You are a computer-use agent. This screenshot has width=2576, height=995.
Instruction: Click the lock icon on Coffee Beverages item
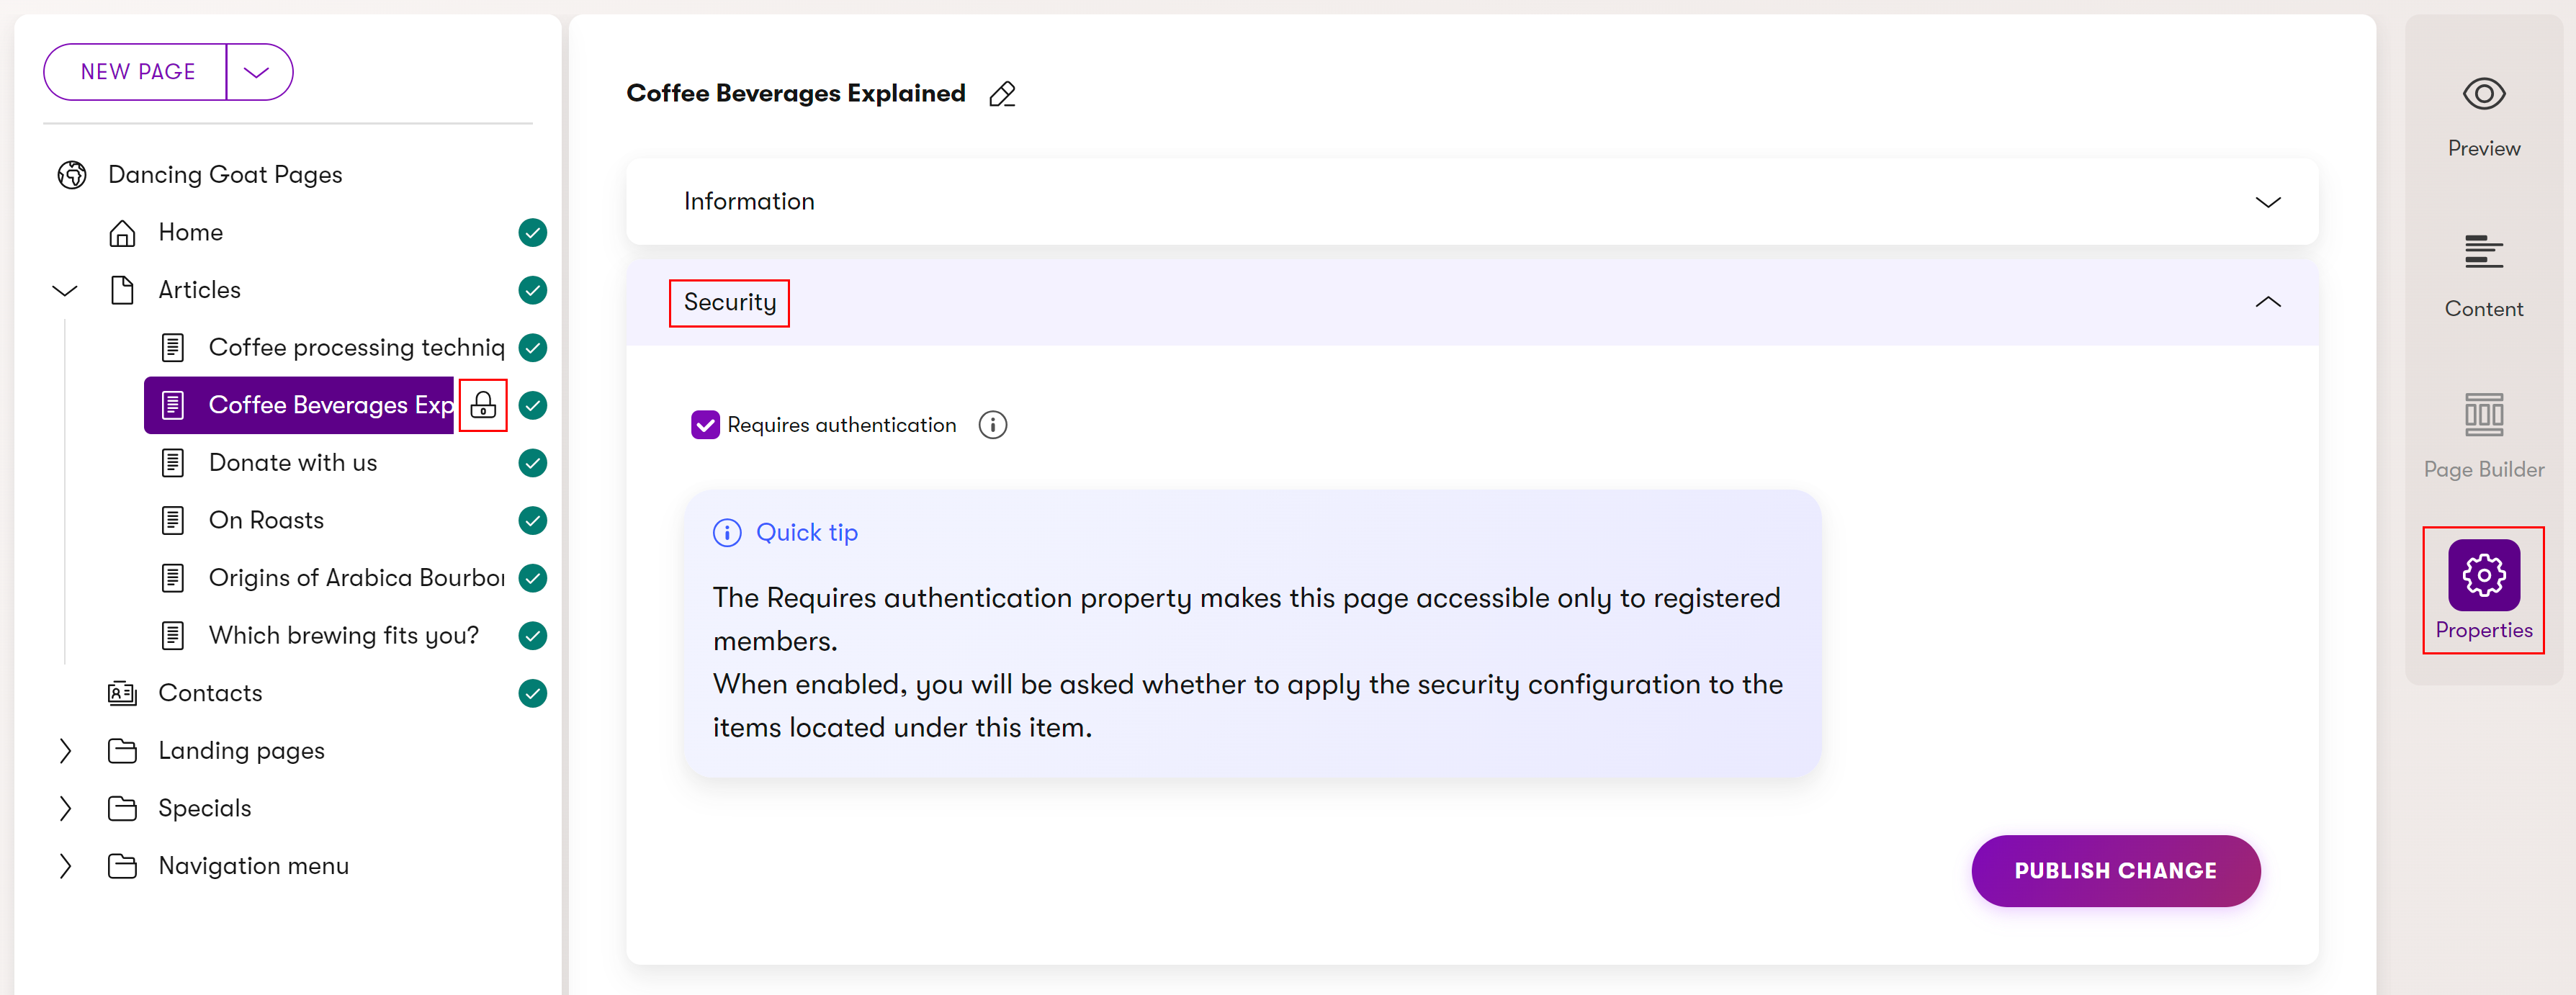(x=483, y=405)
